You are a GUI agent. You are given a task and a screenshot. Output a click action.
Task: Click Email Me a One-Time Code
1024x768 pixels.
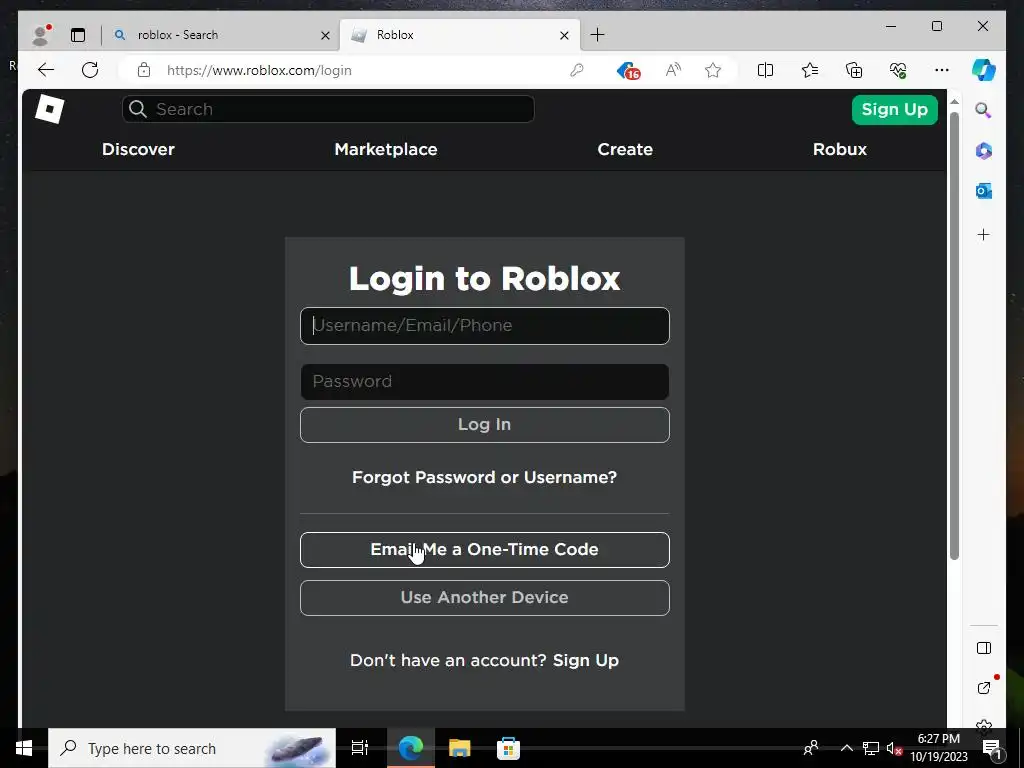485,550
